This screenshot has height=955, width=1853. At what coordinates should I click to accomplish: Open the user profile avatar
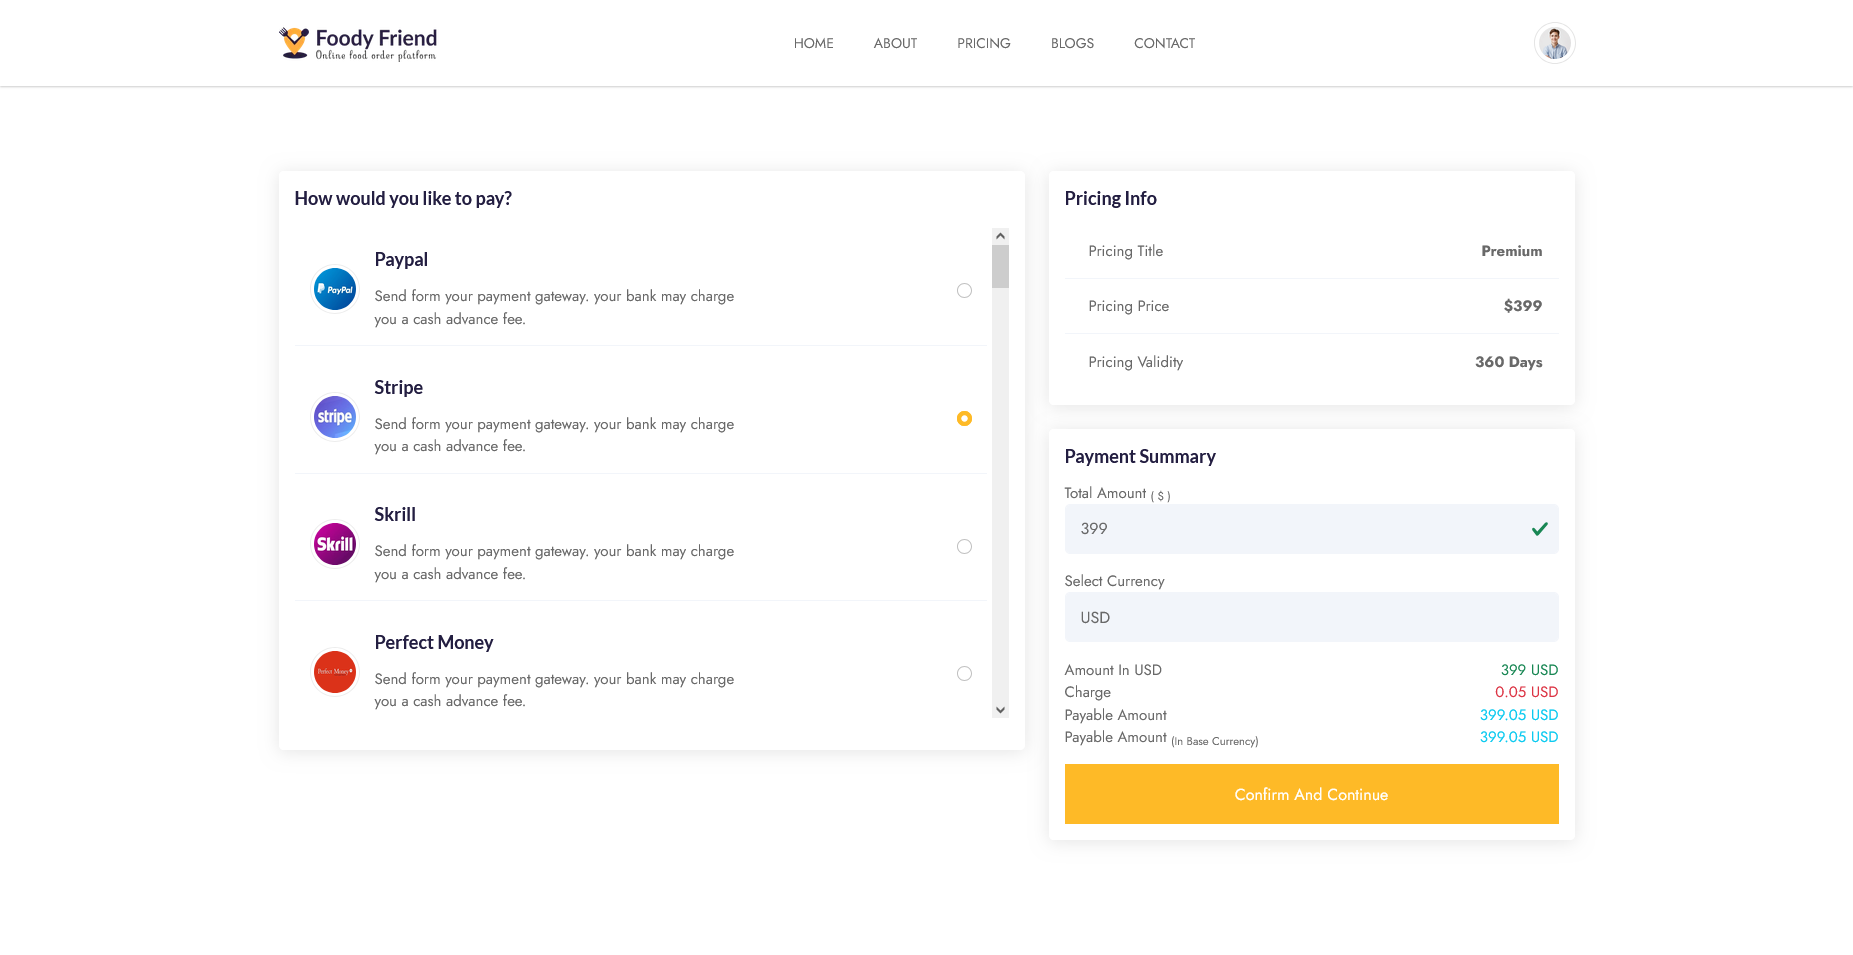click(1554, 43)
